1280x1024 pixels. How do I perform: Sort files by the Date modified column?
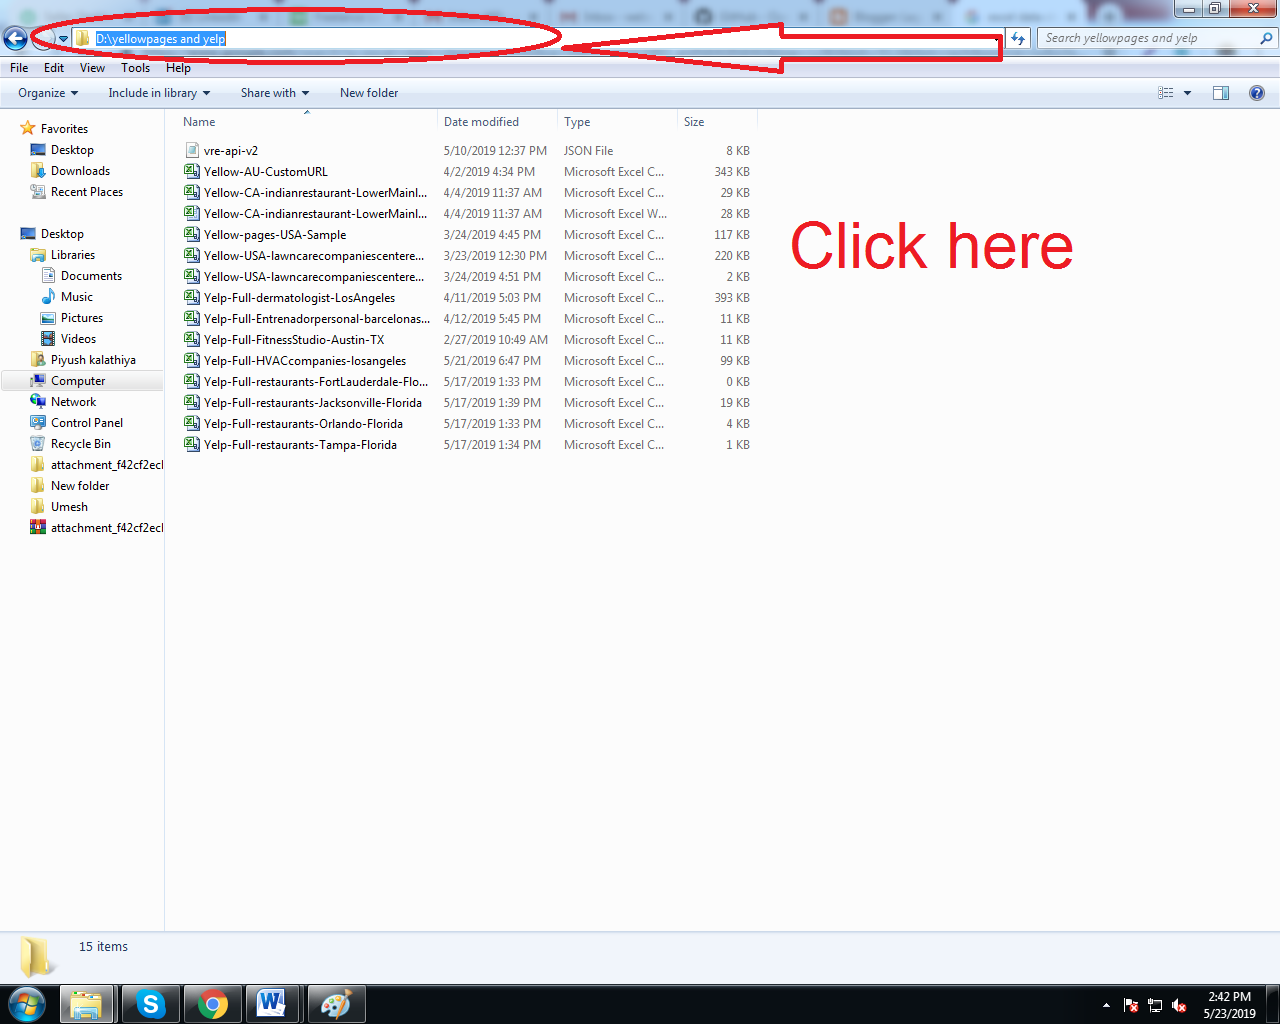[480, 121]
